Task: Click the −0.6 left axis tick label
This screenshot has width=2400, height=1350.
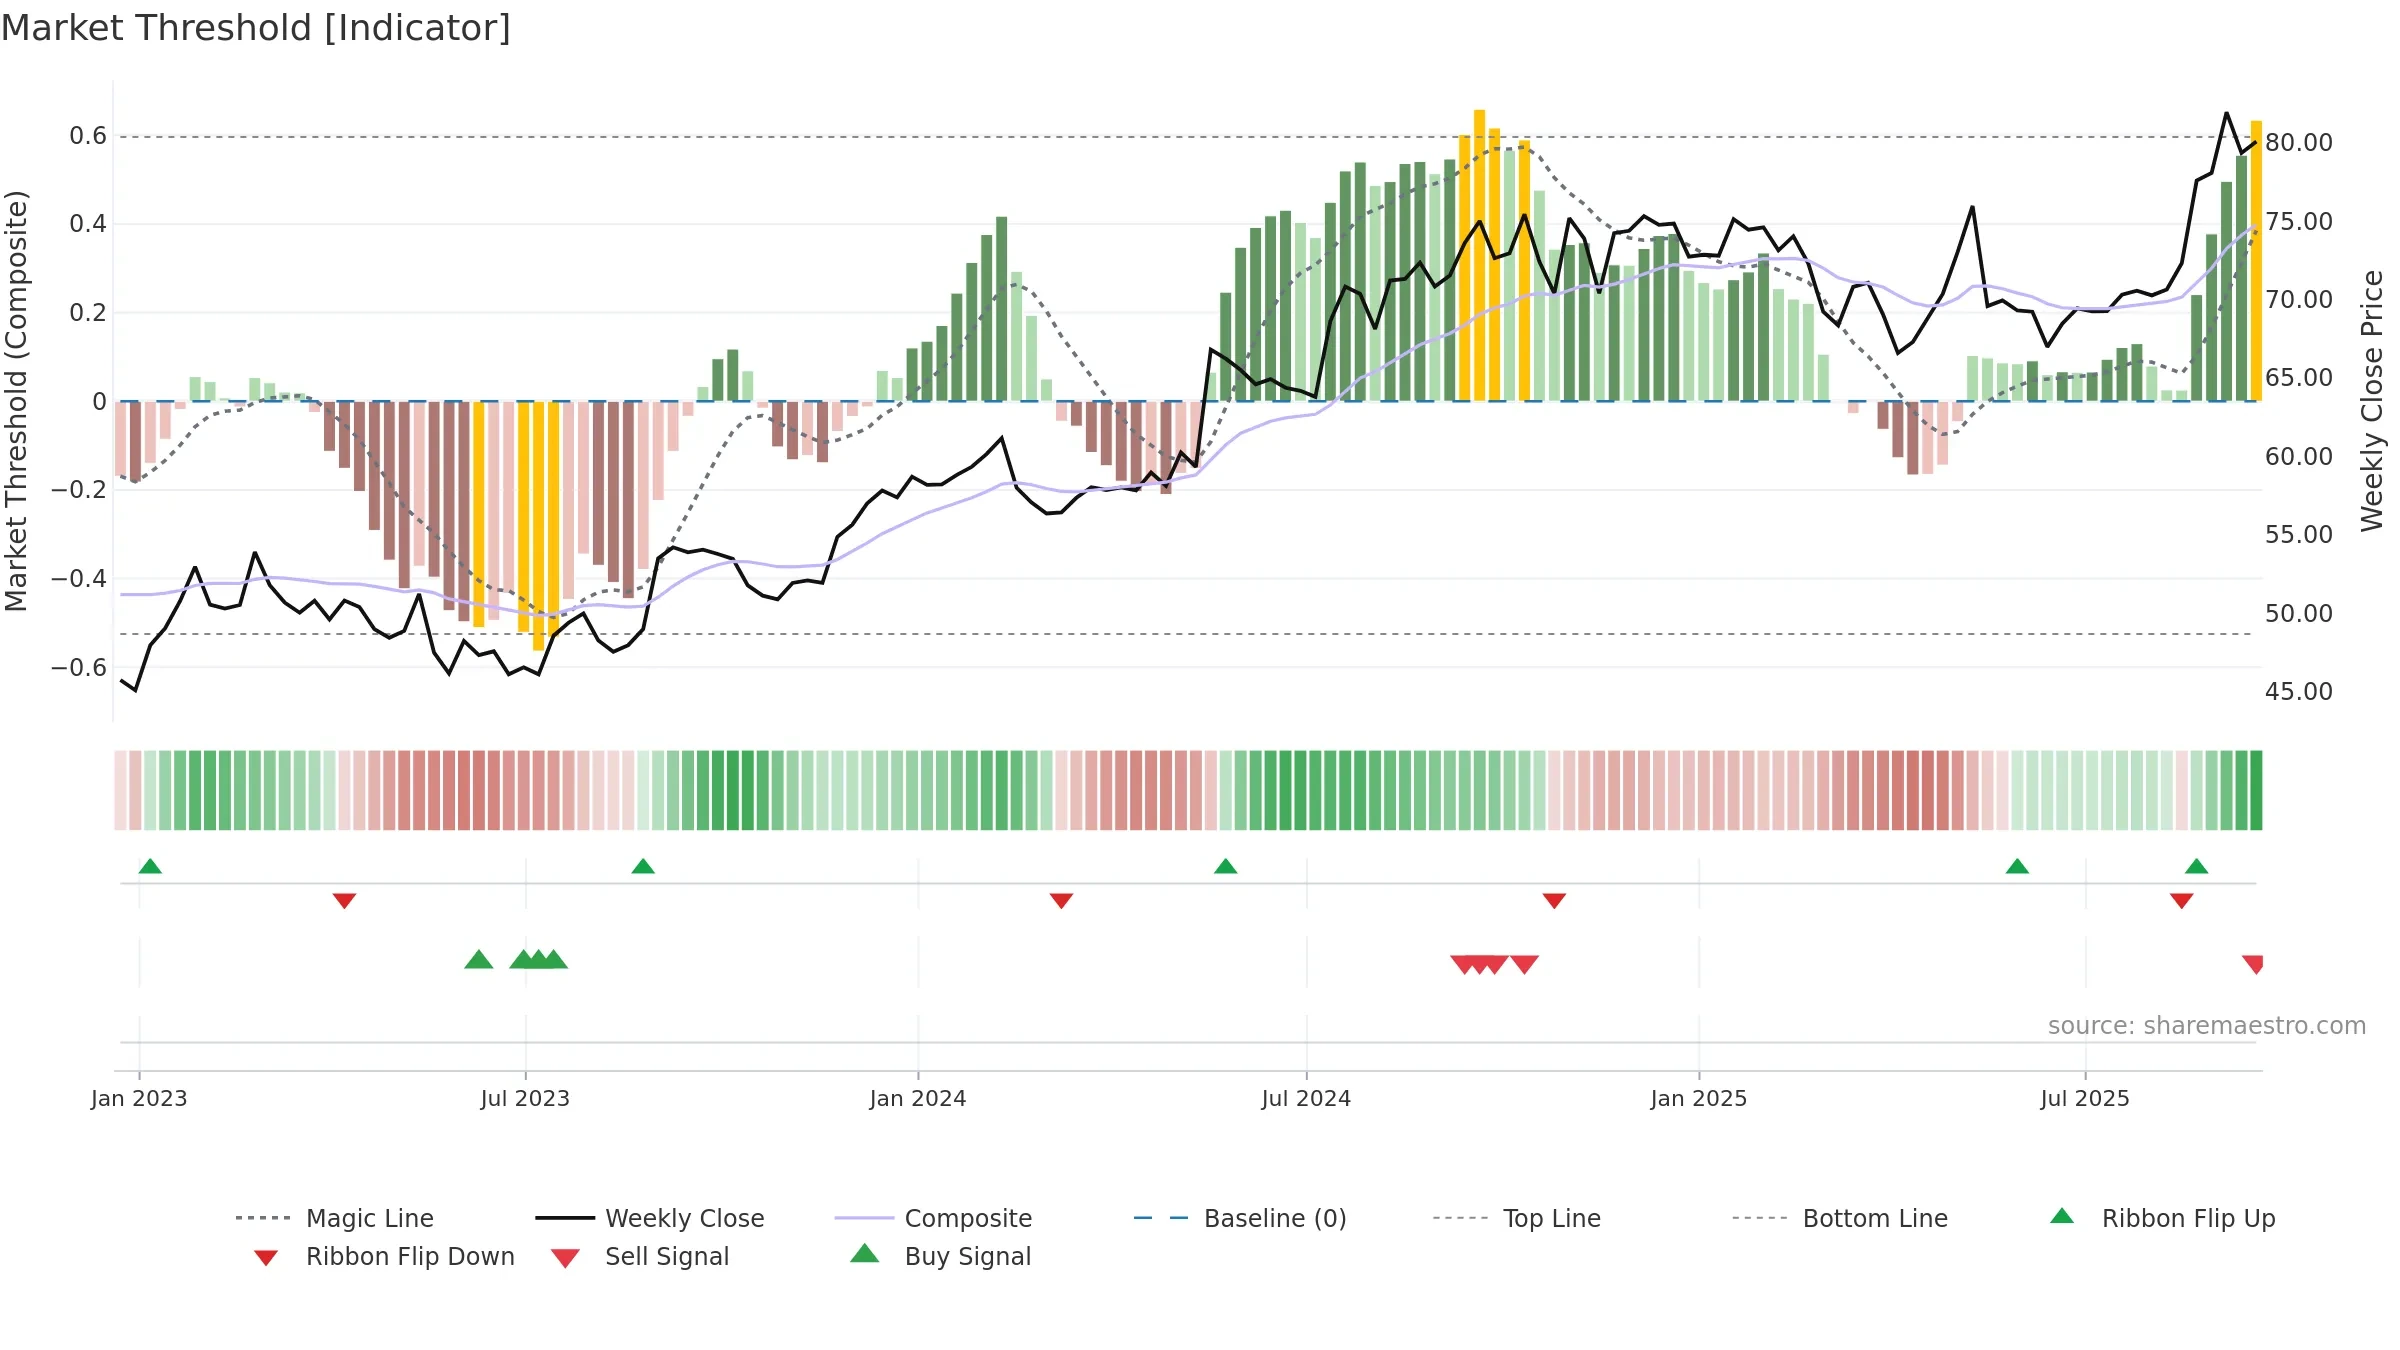Action: 79,668
